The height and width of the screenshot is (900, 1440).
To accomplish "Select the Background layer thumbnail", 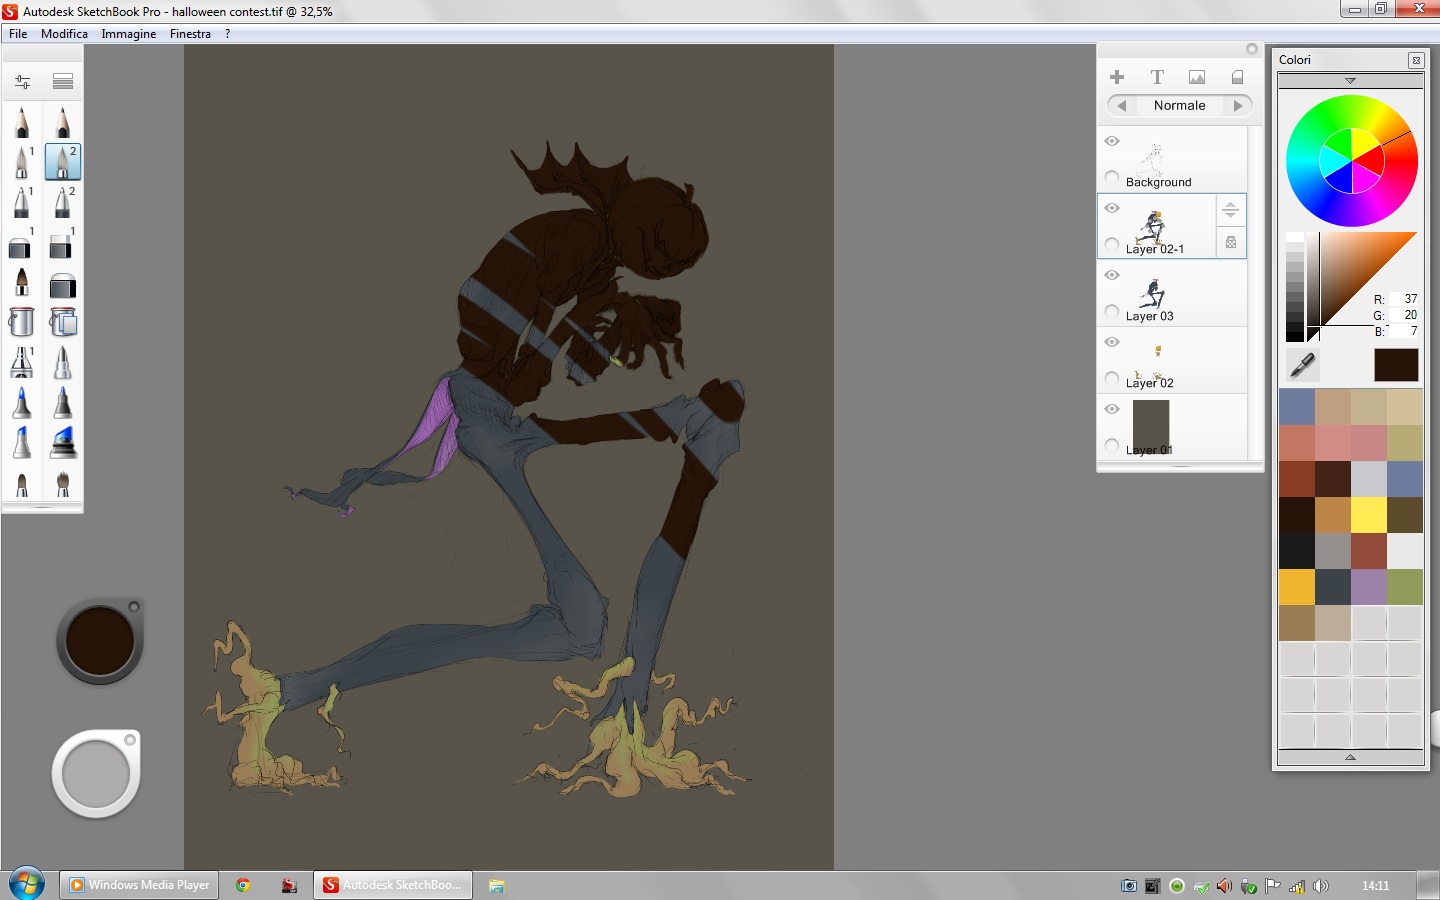I will tap(1153, 158).
